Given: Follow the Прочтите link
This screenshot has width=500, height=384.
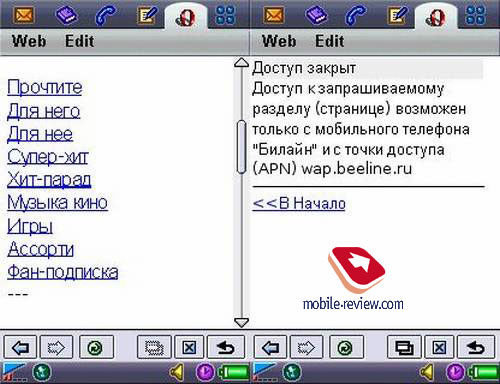Looking at the screenshot, I should point(45,88).
